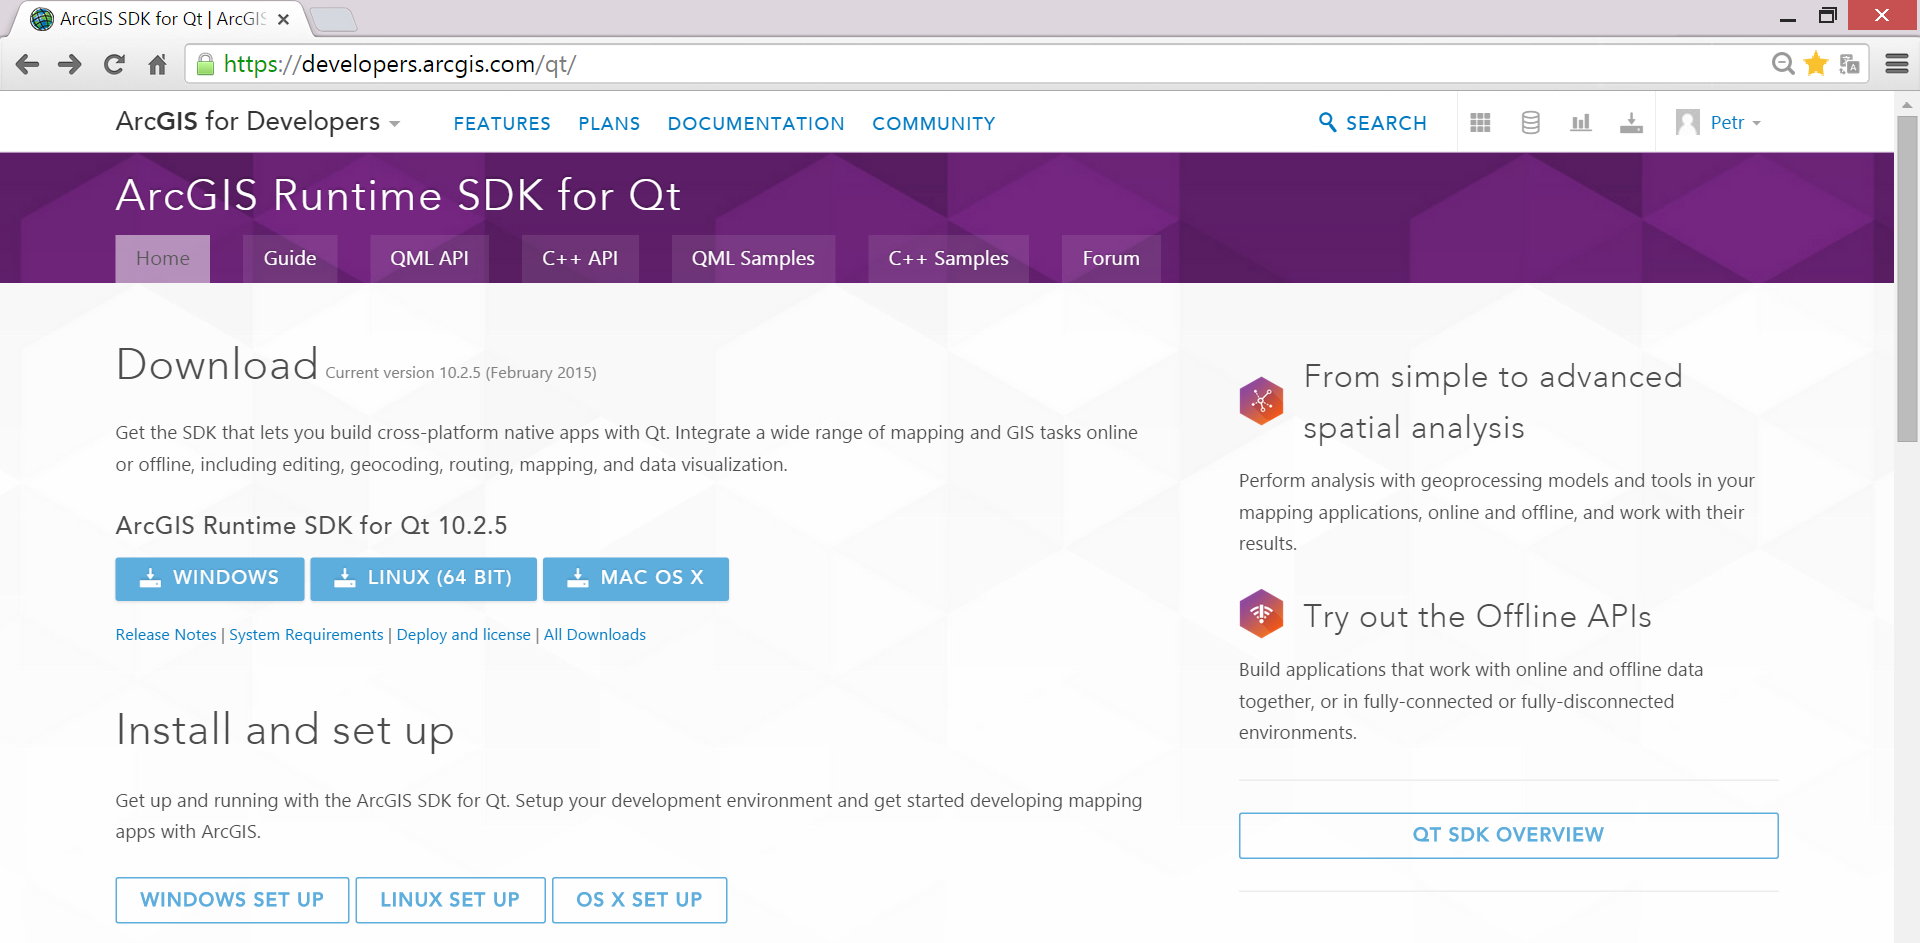Click the OS X SET UP button
The image size is (1920, 943).
[x=639, y=900]
